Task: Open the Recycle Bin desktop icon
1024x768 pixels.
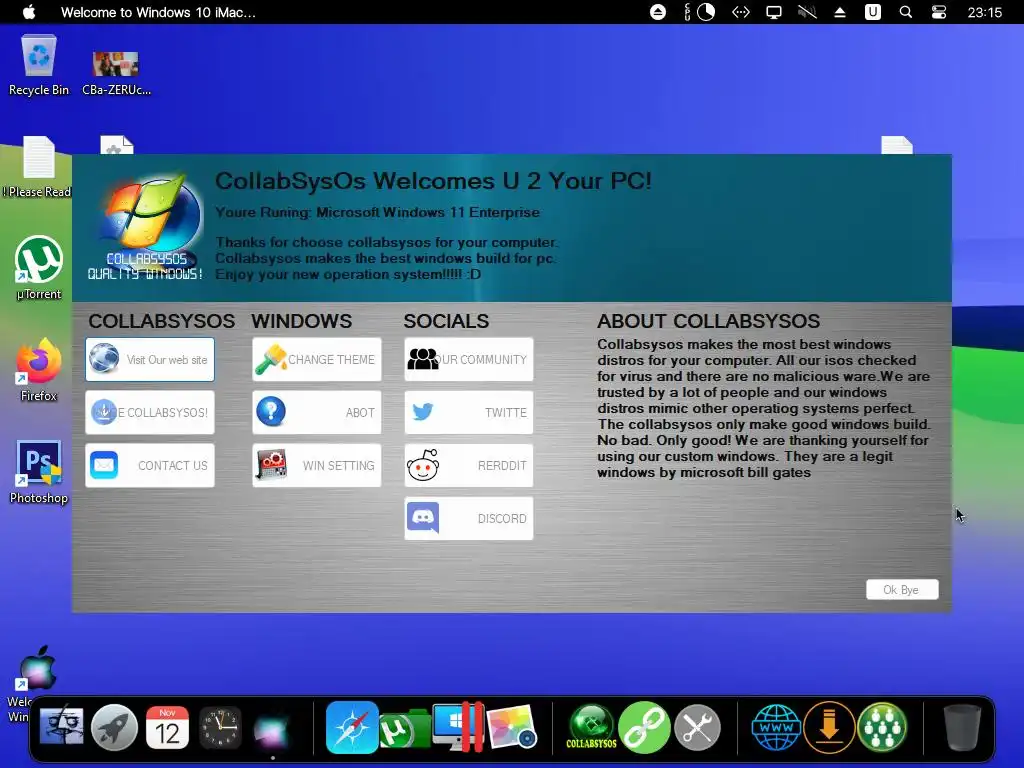Action: [39, 65]
